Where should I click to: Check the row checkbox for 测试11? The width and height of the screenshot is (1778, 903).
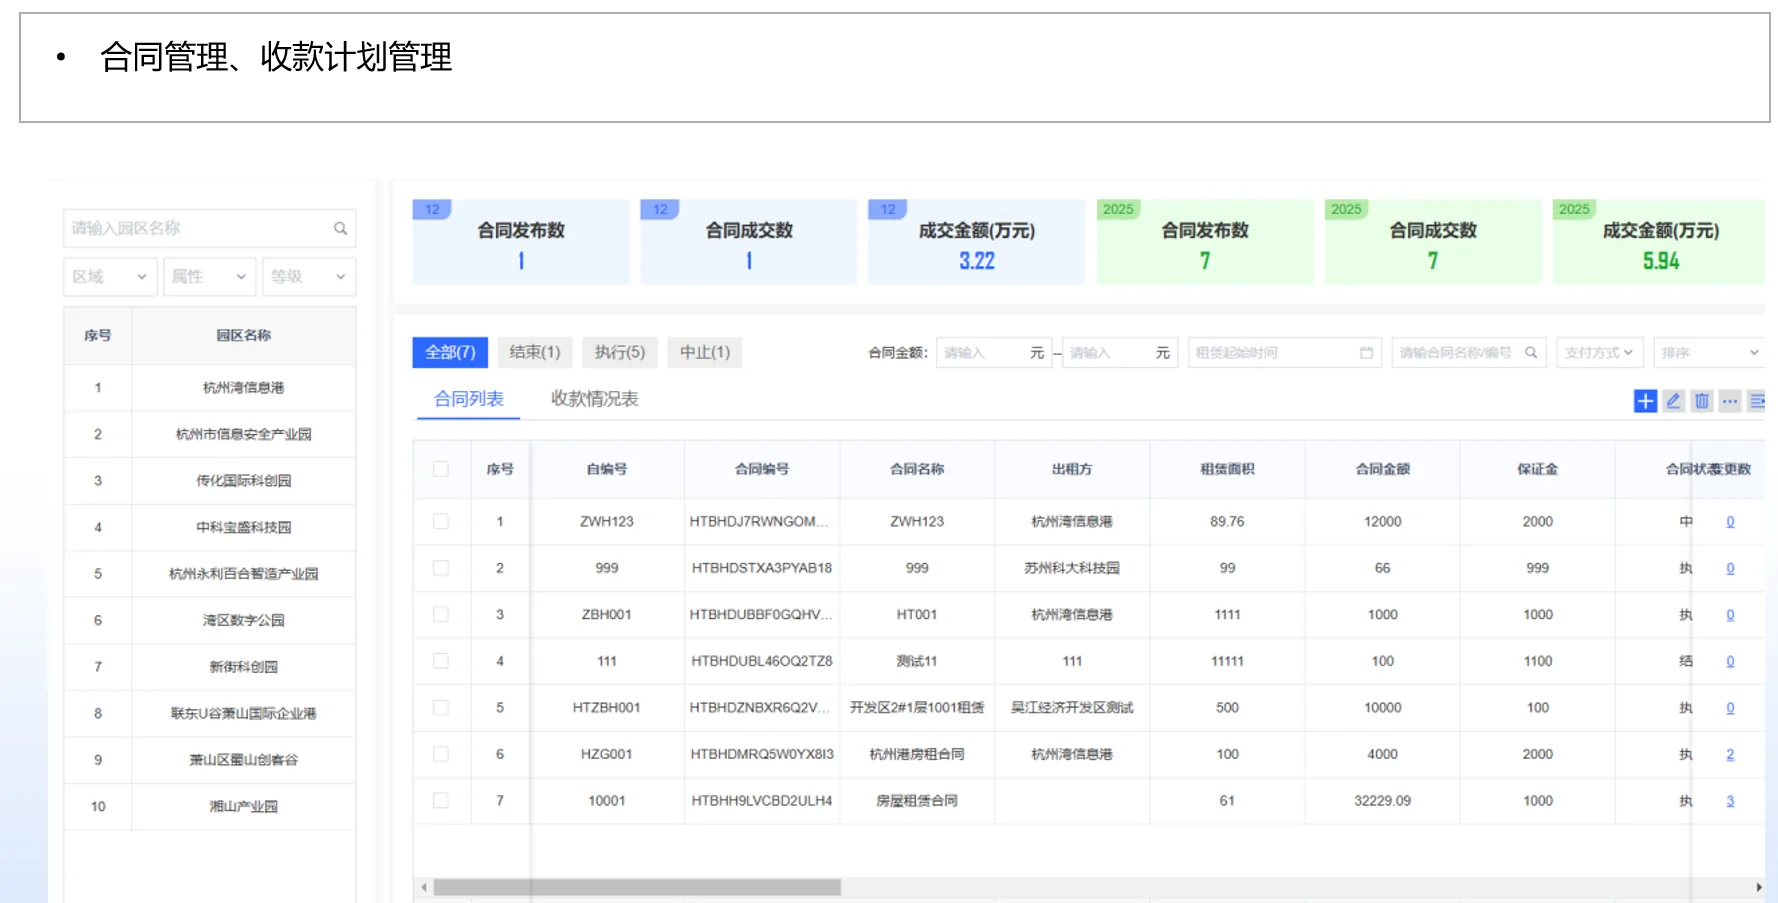441,661
